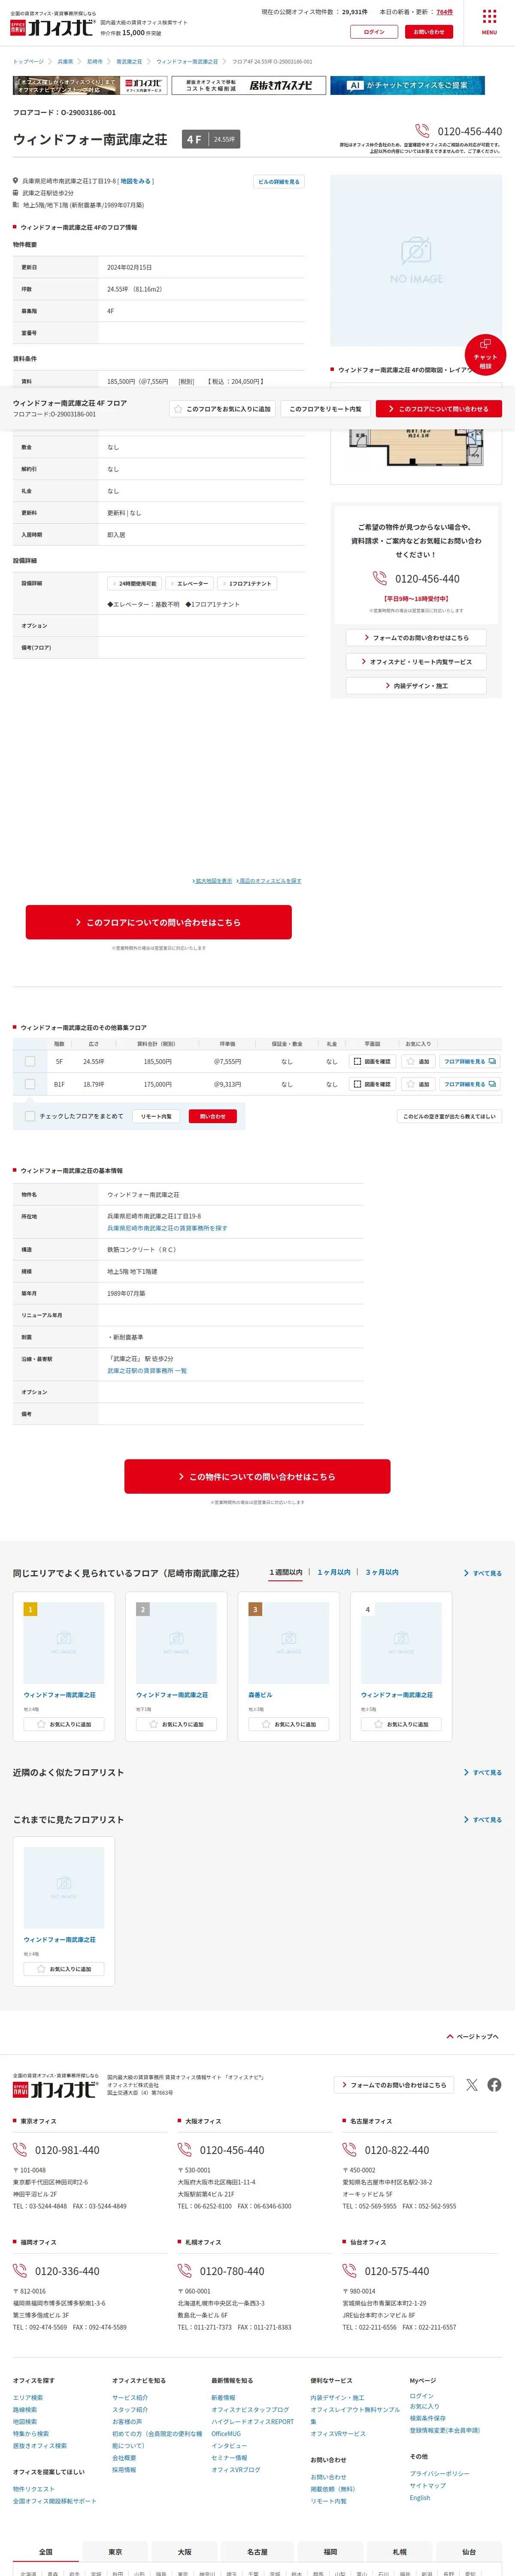Switch to the 東京 region tab

click(x=115, y=2552)
